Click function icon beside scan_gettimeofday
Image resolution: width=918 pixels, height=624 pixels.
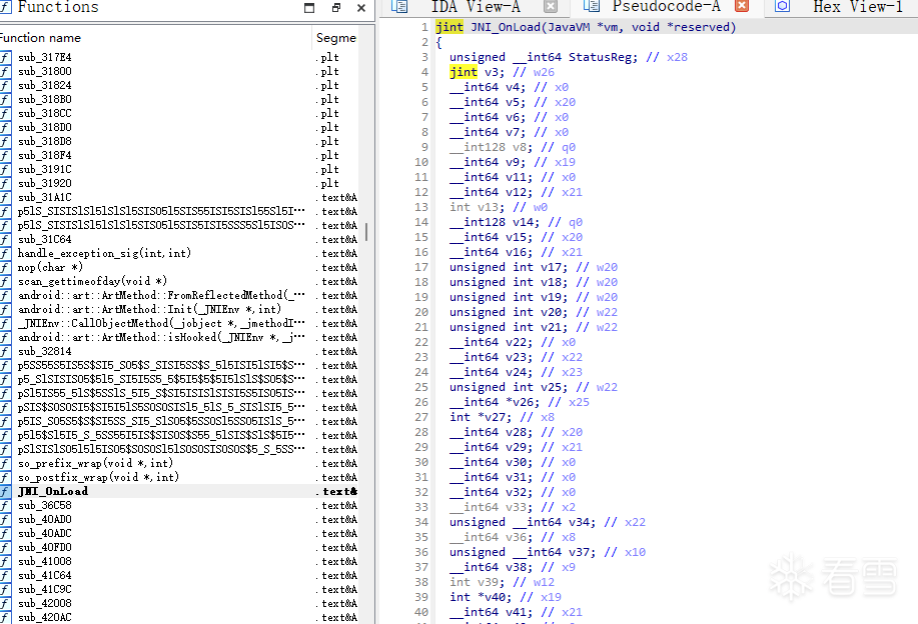coord(5,282)
